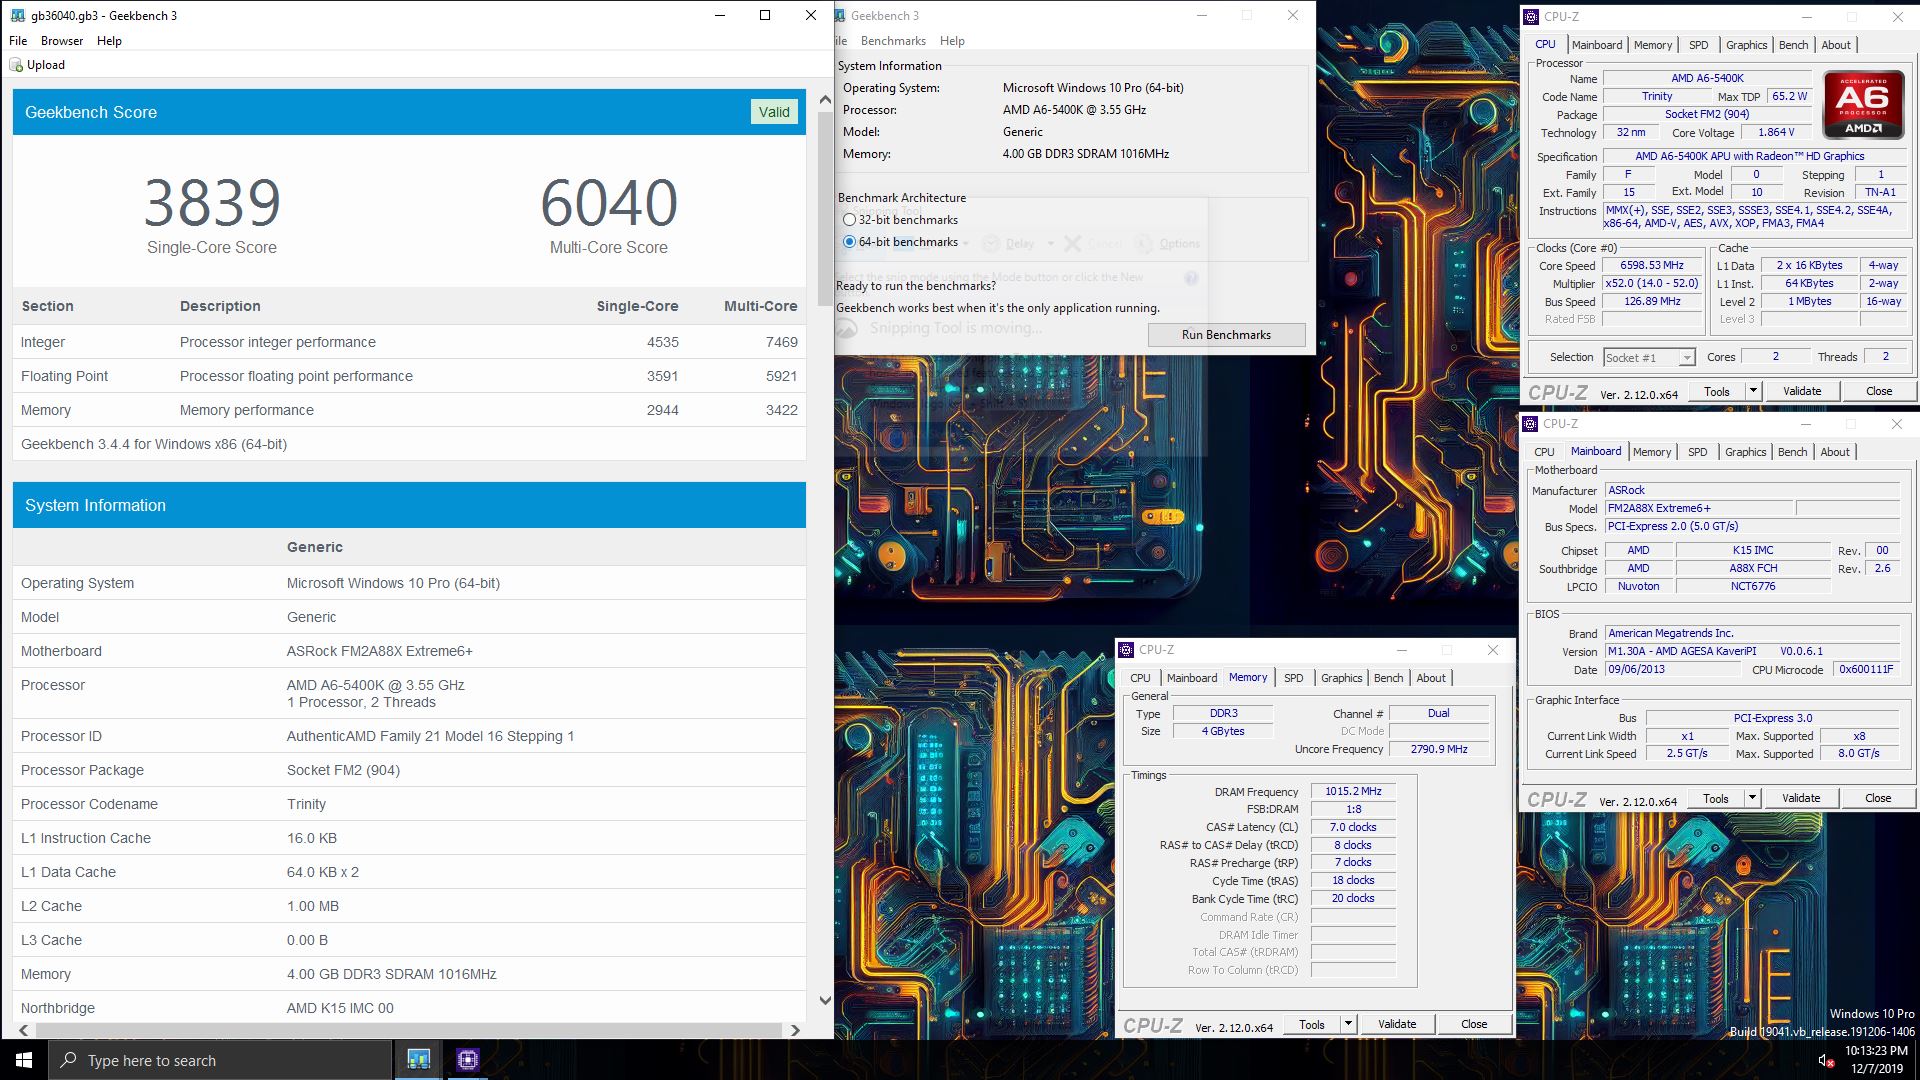
Task: Click the muted volume tray icon
Action: coord(1825,1060)
